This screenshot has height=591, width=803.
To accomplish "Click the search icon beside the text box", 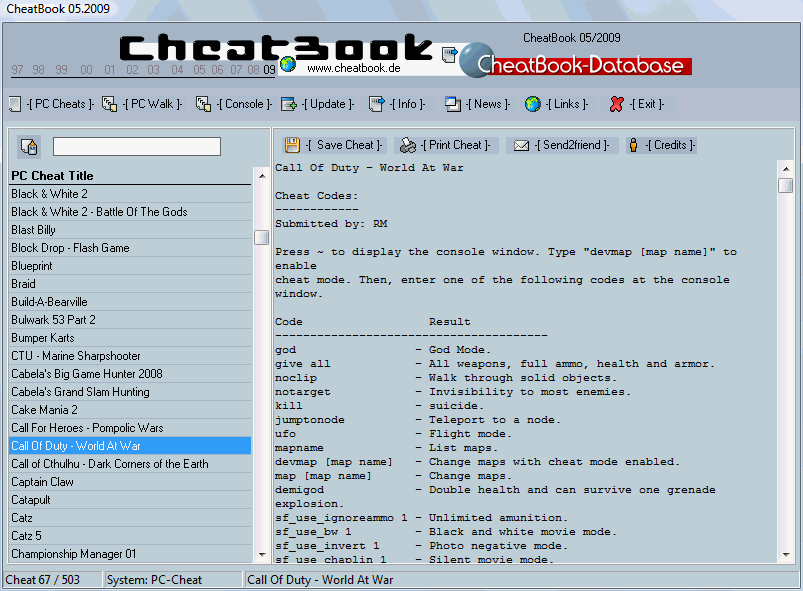I will click(x=29, y=146).
